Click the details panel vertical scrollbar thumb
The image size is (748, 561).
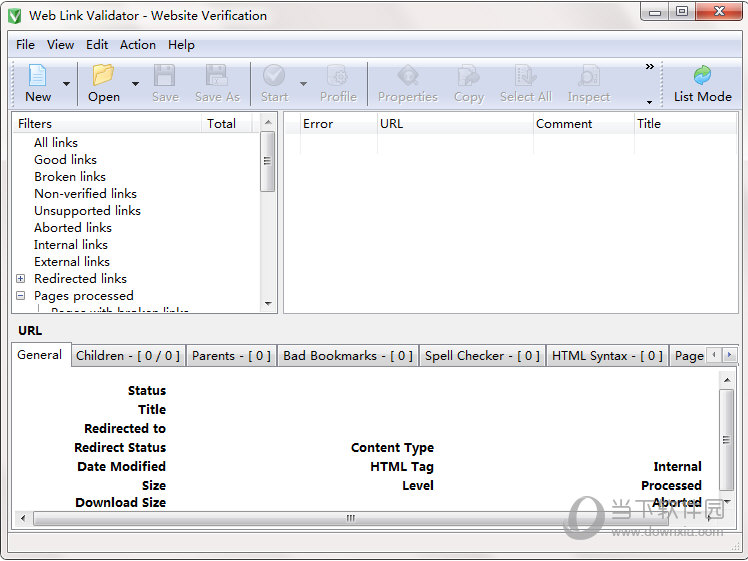point(726,440)
